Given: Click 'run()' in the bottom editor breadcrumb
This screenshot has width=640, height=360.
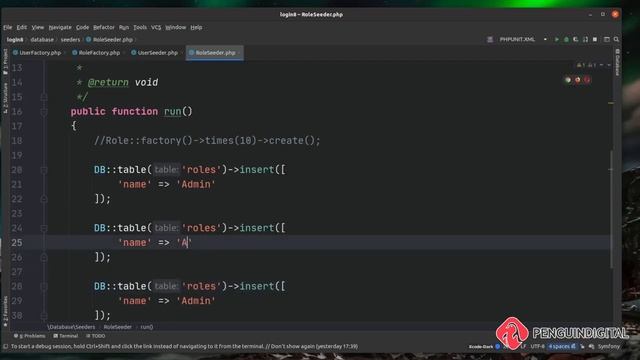Looking at the screenshot, I should pos(147,327).
